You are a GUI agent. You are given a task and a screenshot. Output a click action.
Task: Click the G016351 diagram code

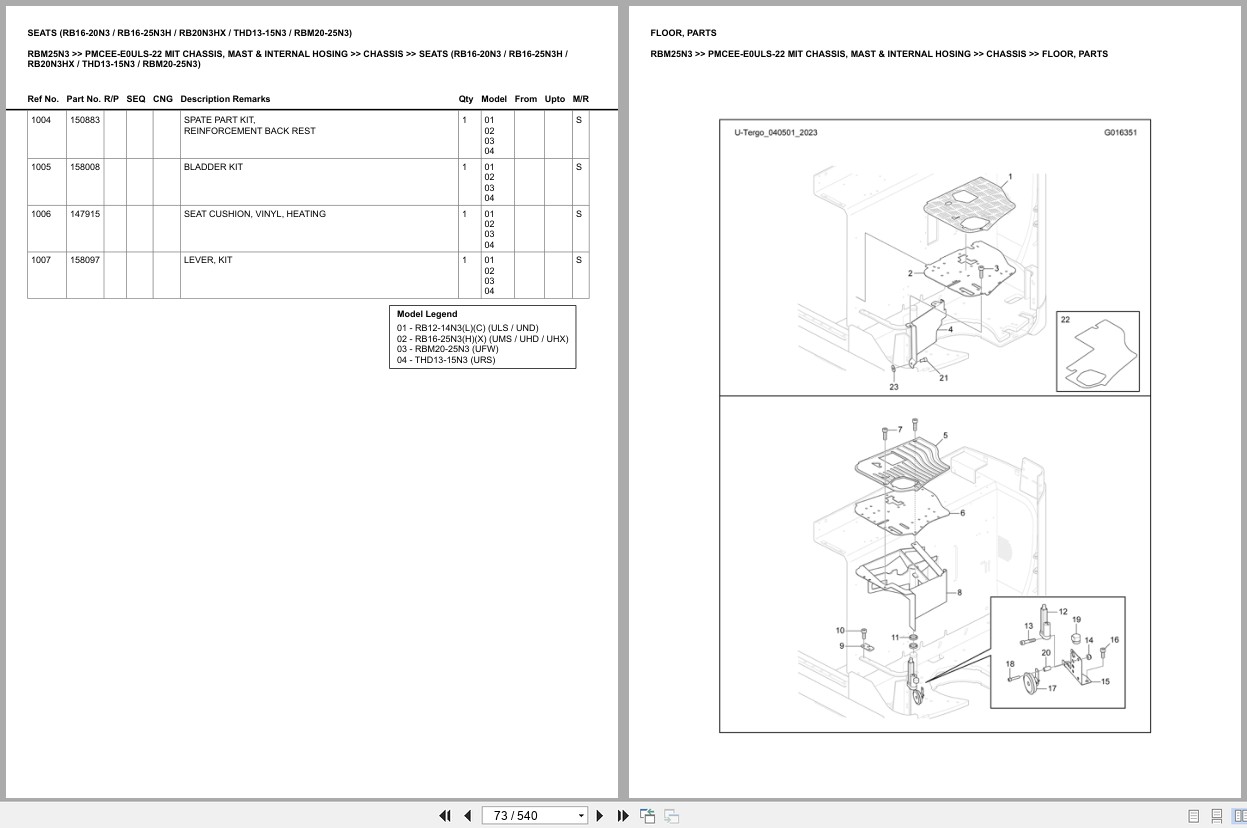coord(1120,132)
